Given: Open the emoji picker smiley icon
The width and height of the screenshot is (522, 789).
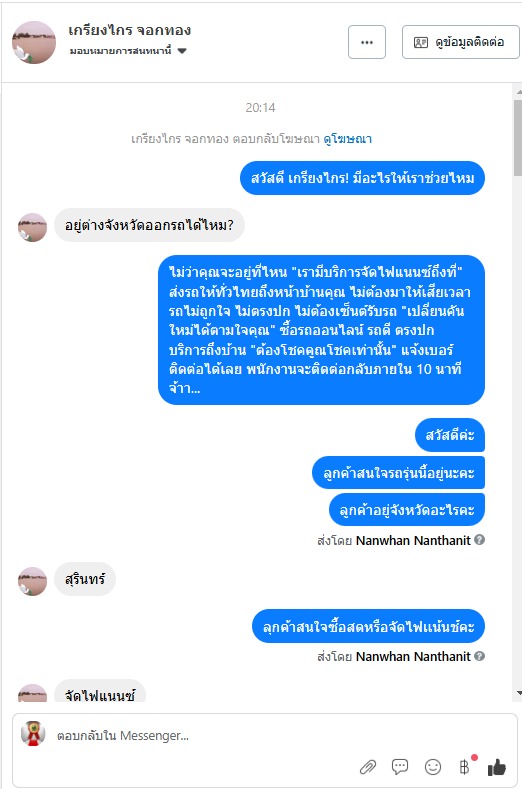Looking at the screenshot, I should (433, 767).
